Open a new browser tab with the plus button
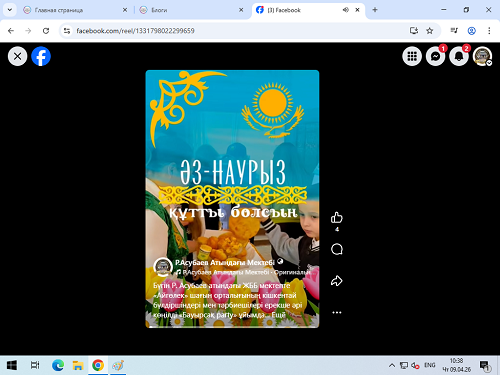500x375 pixels. click(375, 10)
